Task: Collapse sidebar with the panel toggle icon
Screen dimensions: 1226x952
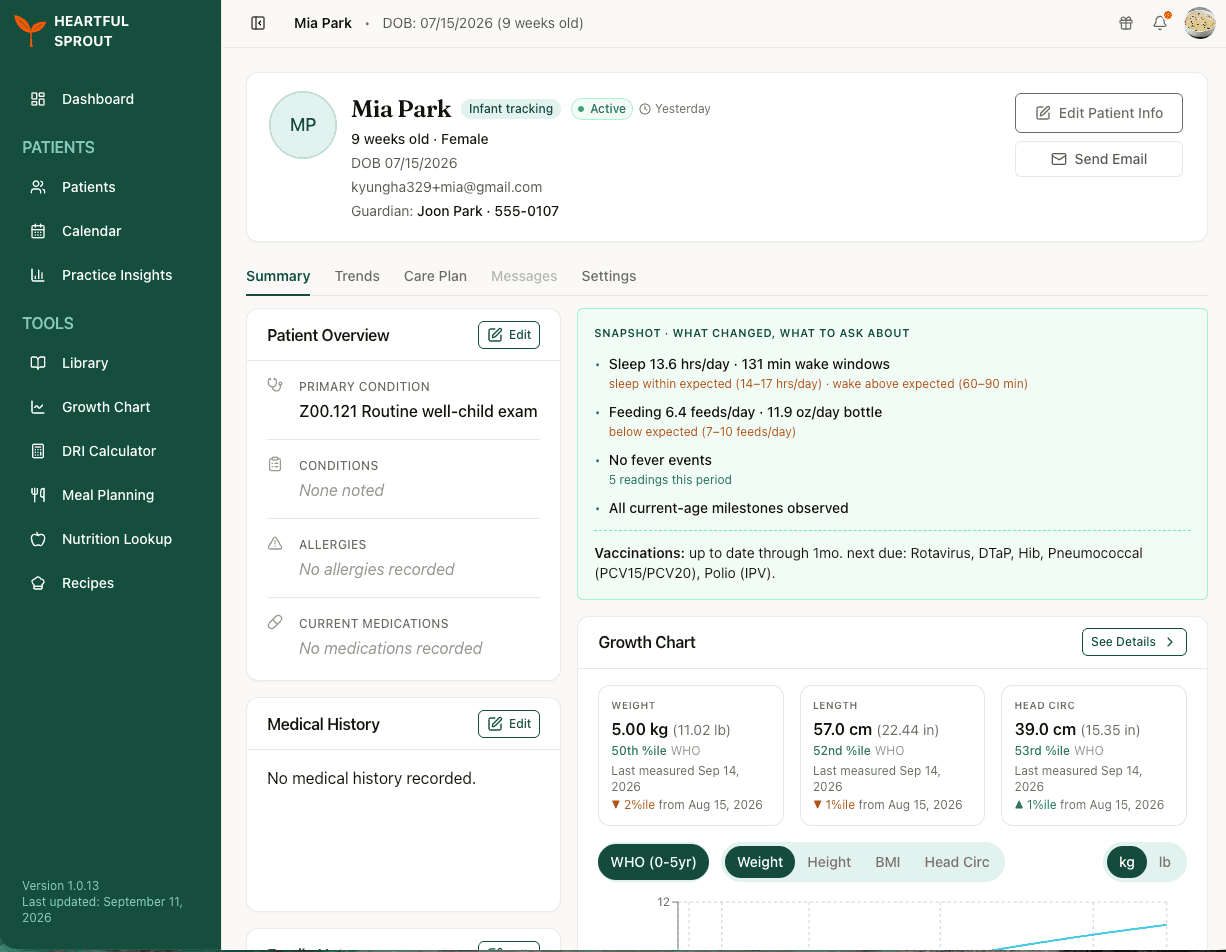Action: pyautogui.click(x=258, y=23)
